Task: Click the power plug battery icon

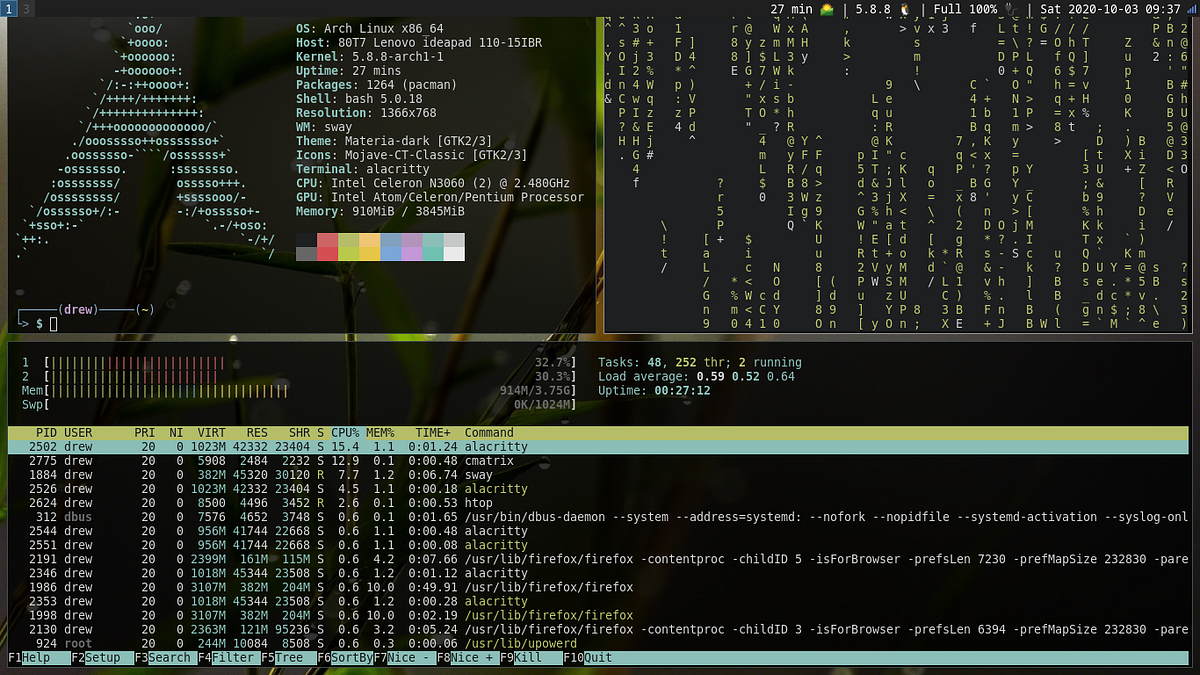Action: (x=1011, y=9)
